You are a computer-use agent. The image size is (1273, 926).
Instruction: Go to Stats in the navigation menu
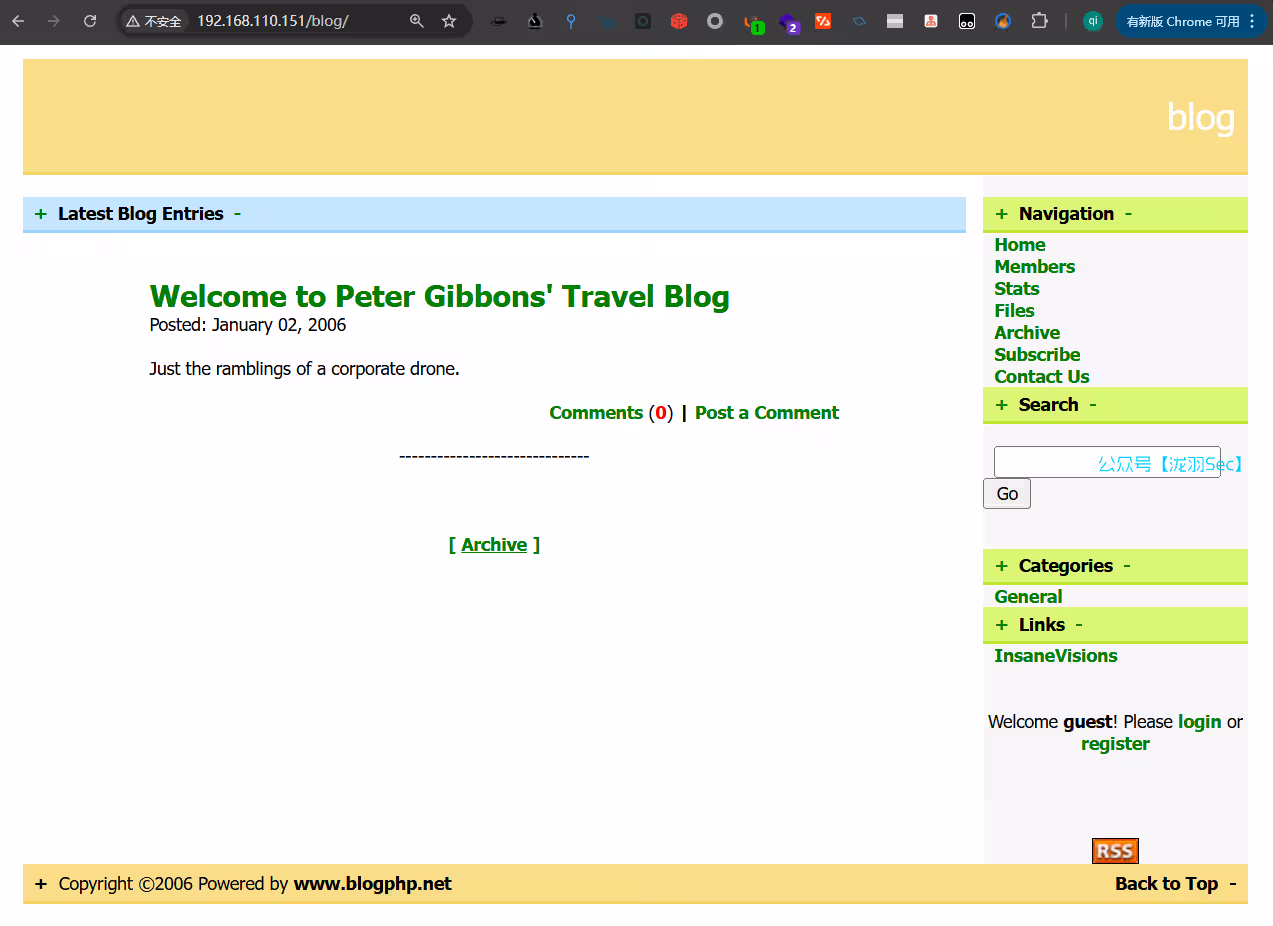[x=1016, y=289]
